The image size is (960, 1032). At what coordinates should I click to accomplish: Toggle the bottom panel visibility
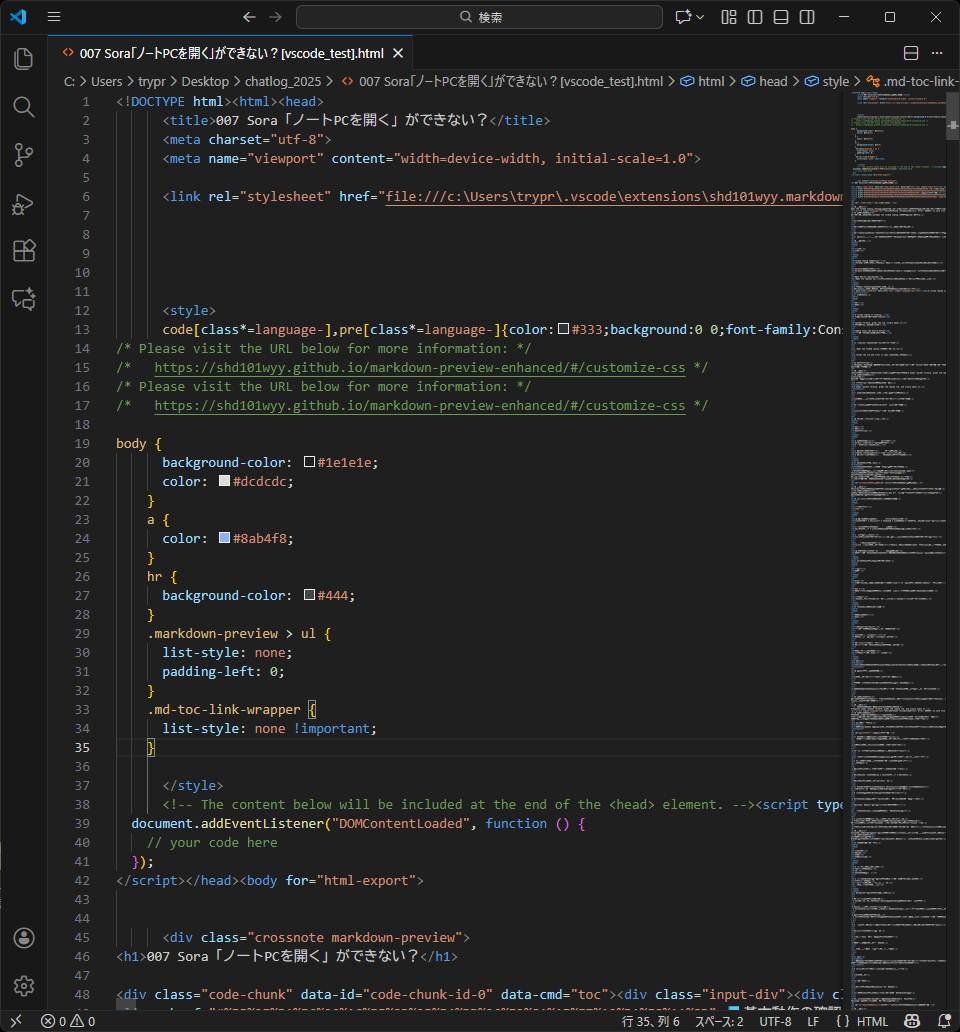coord(781,17)
